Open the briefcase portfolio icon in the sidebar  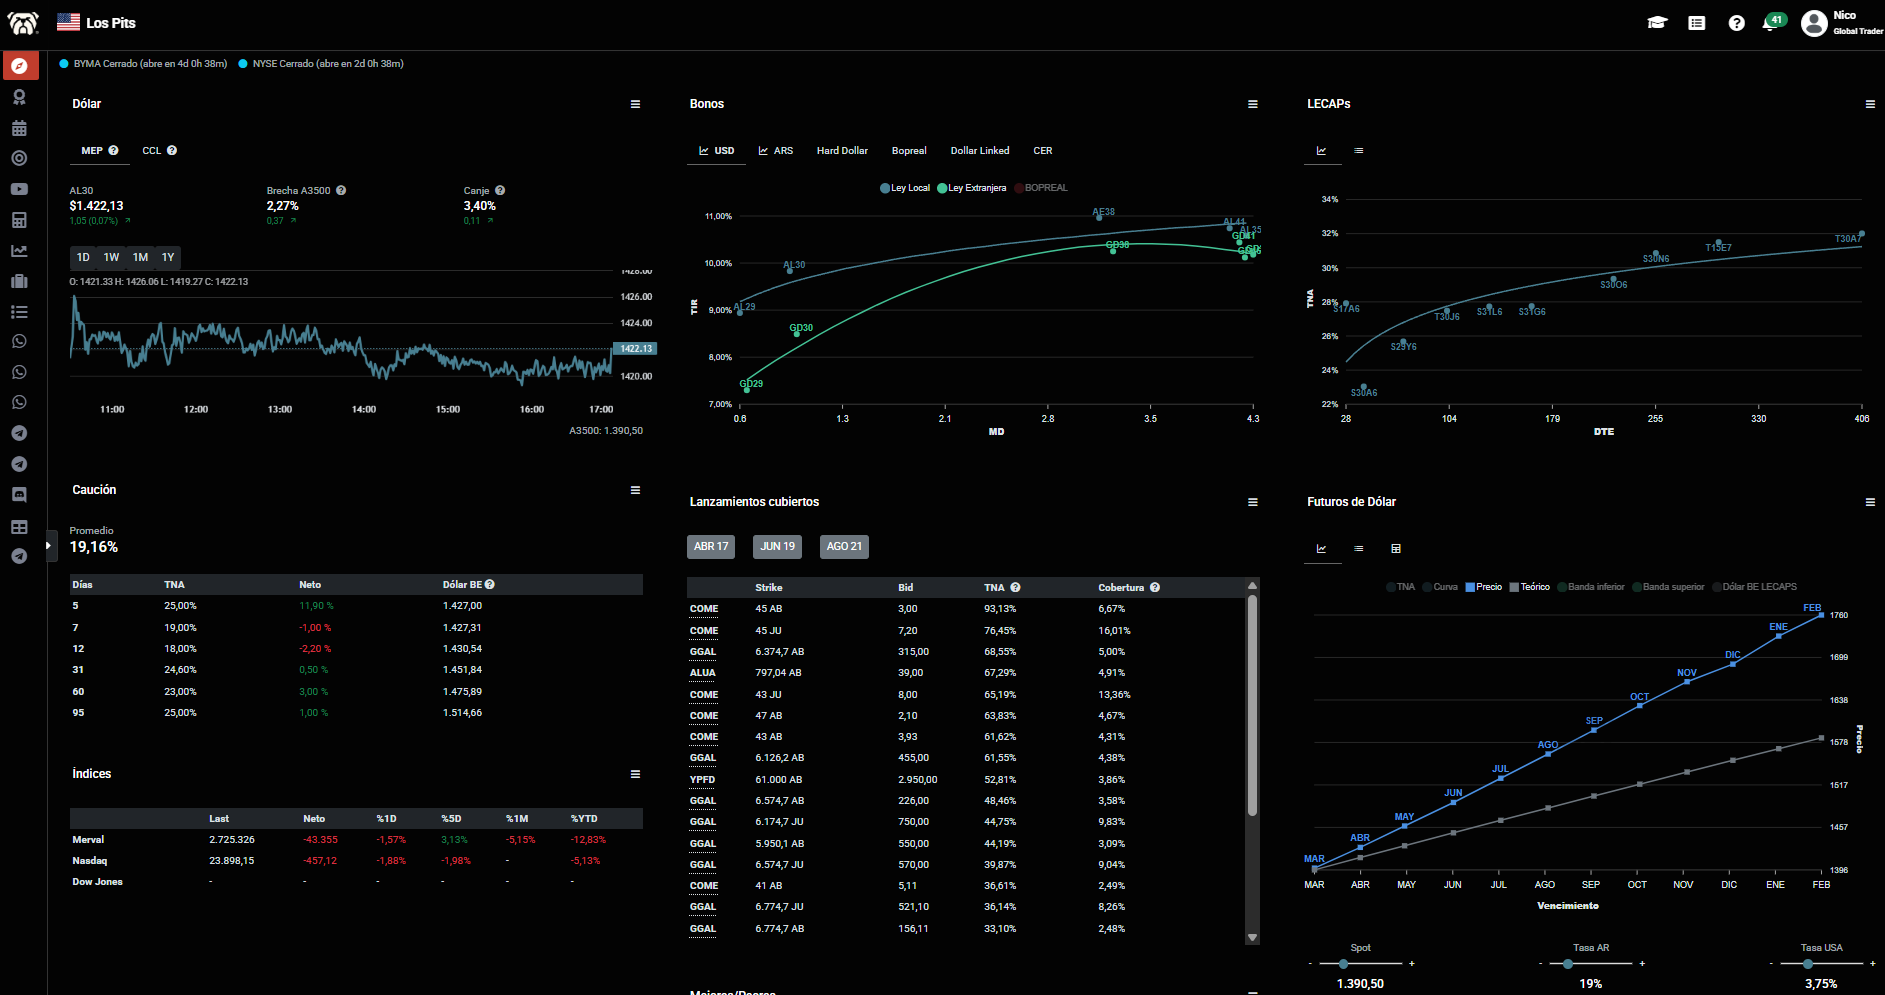[19, 281]
